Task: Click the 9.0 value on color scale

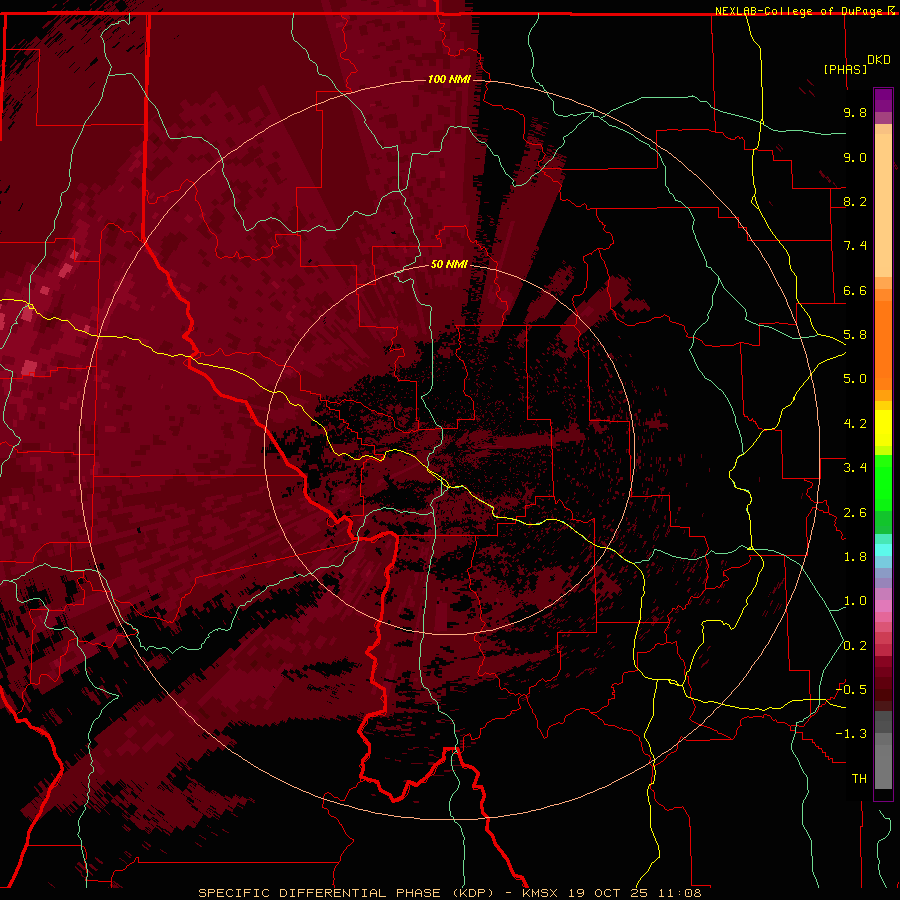Action: (x=855, y=157)
